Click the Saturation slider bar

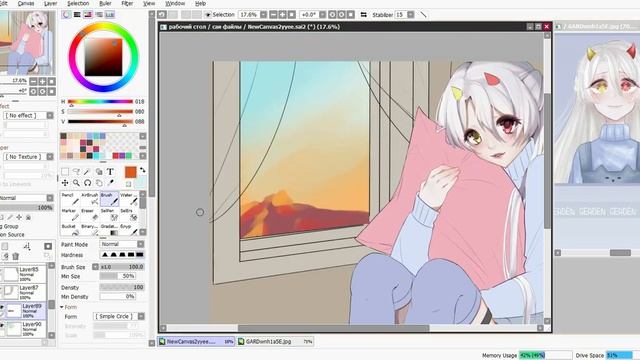click(100, 111)
